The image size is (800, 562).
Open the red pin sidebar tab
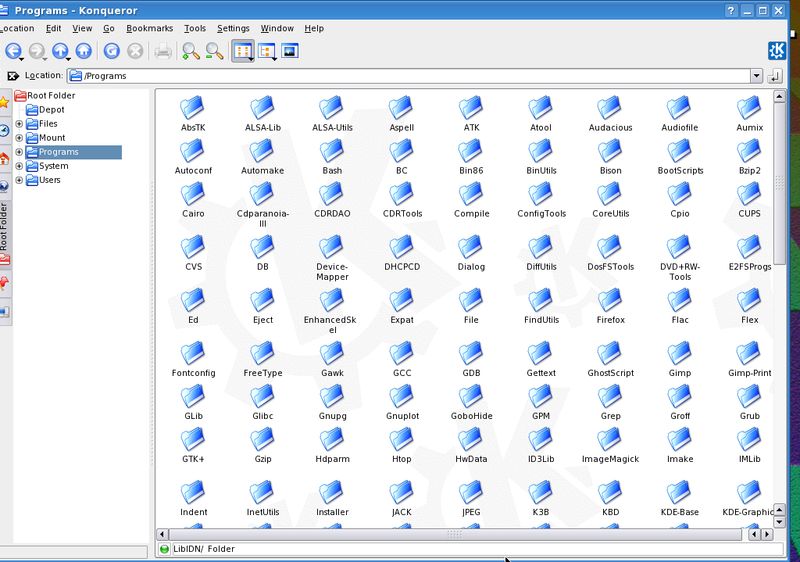[x=4, y=283]
